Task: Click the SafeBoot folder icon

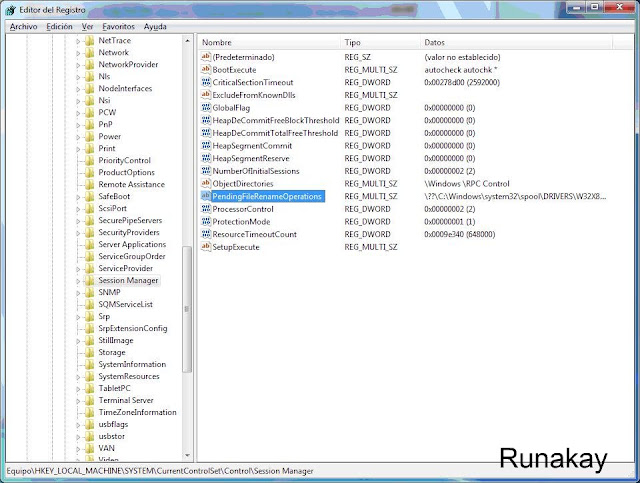Action: tap(89, 196)
